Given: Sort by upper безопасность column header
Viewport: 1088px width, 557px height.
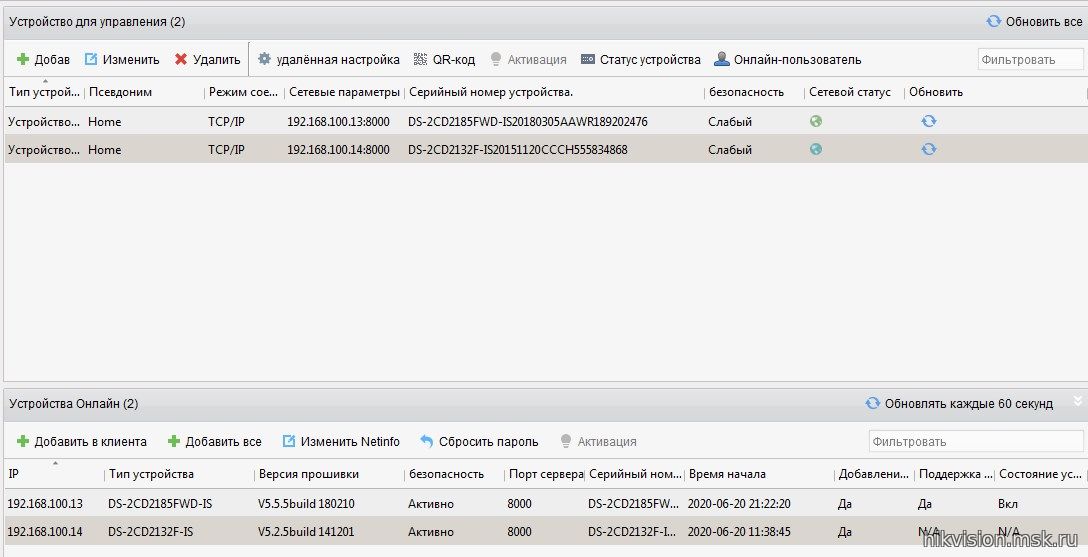Looking at the screenshot, I should (x=747, y=92).
